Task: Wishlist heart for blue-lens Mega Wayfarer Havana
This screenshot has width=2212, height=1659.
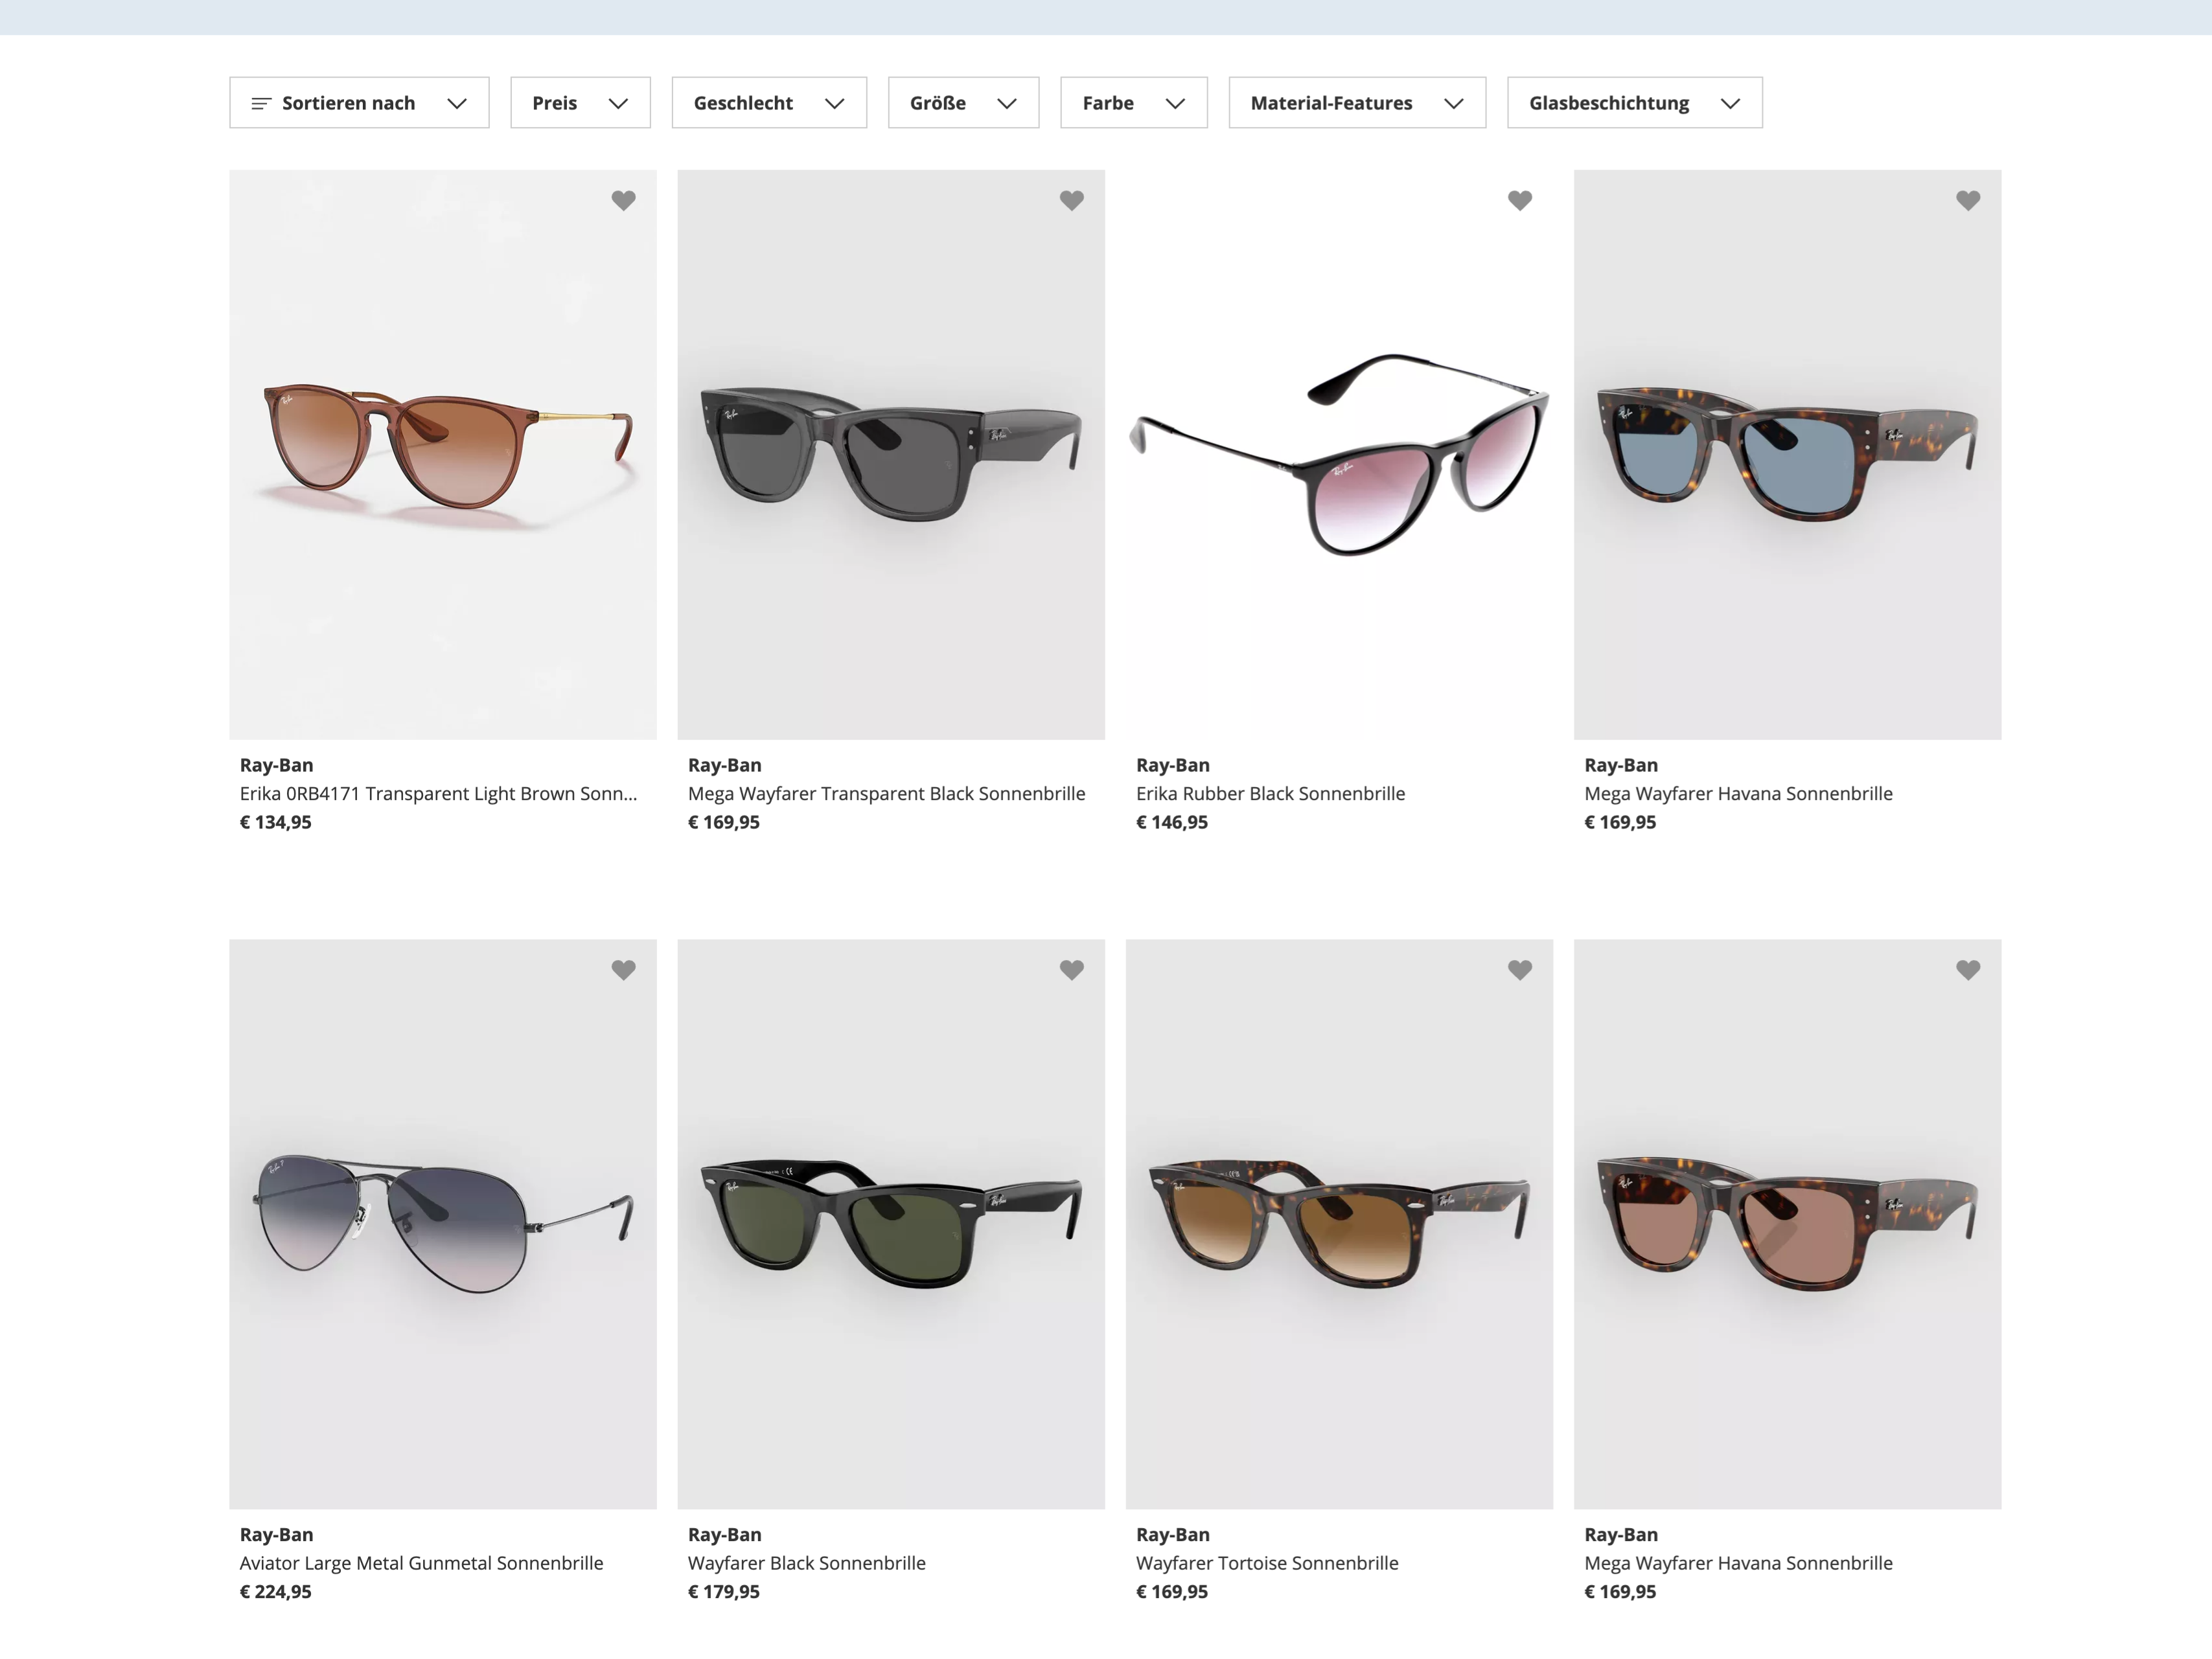Action: point(1967,201)
